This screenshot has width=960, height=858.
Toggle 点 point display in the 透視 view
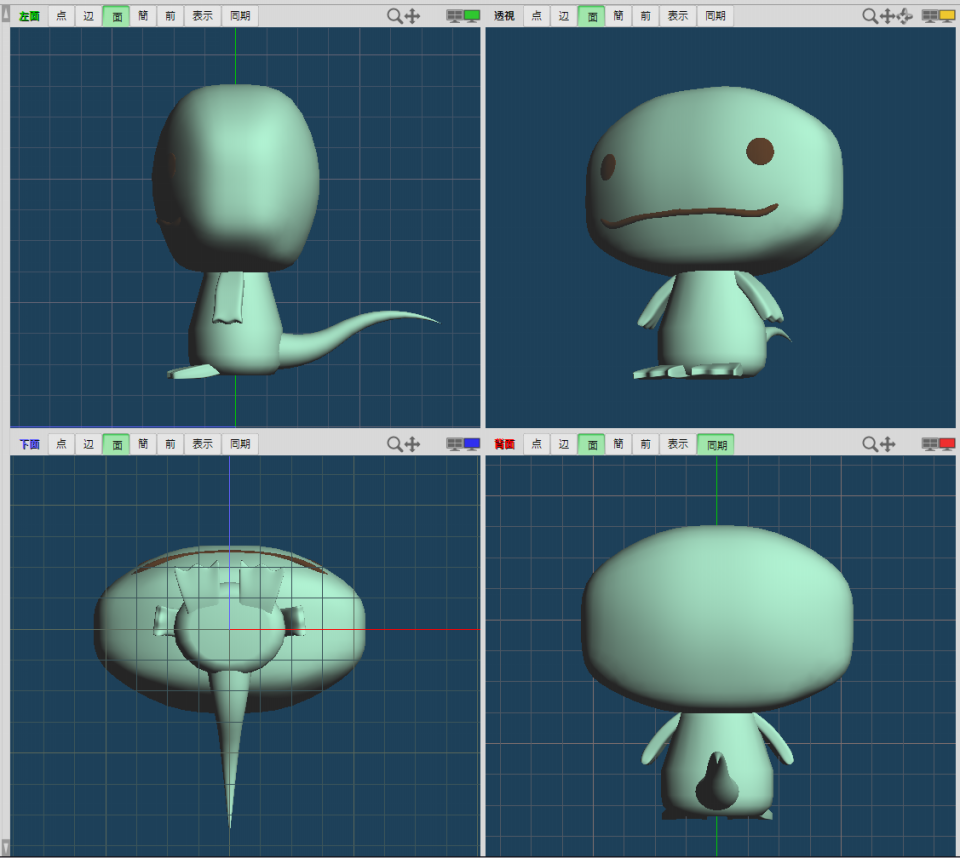(536, 16)
